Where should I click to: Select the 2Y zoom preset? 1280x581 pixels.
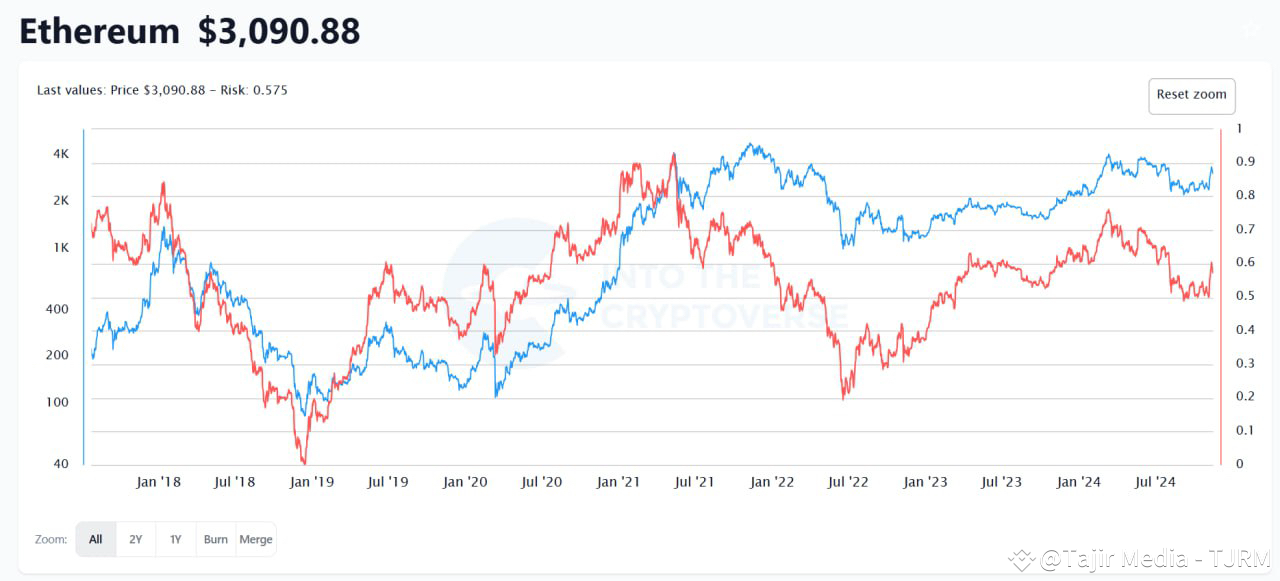pos(136,539)
